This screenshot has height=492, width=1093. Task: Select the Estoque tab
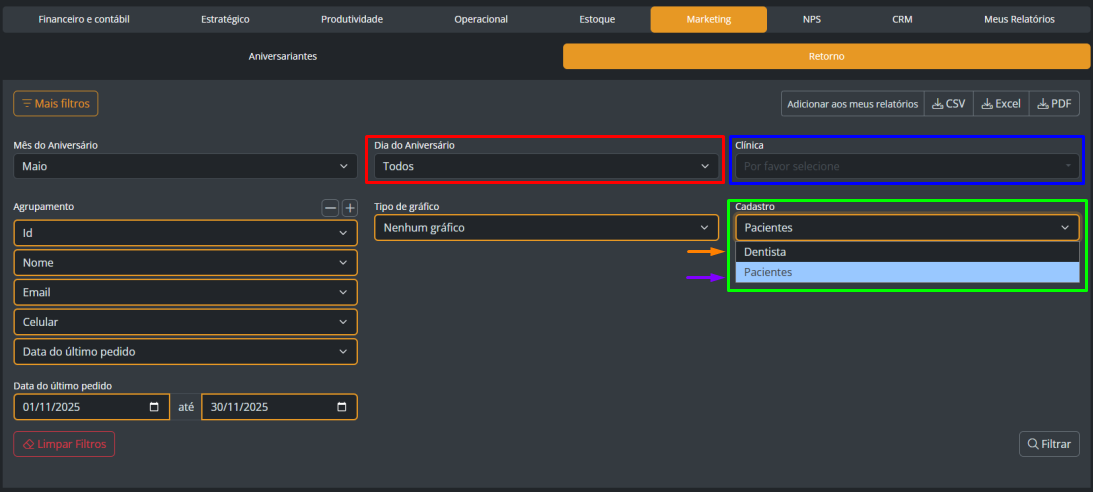[597, 20]
